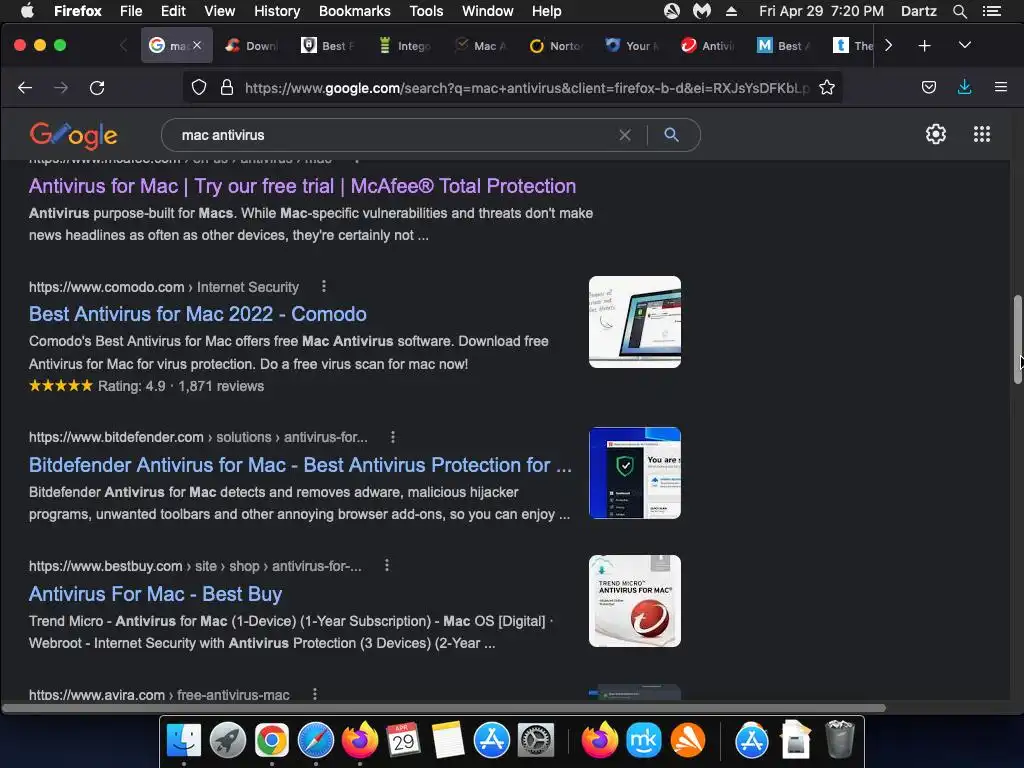The height and width of the screenshot is (768, 1024).
Task: Open a new tab with plus button
Action: [924, 46]
